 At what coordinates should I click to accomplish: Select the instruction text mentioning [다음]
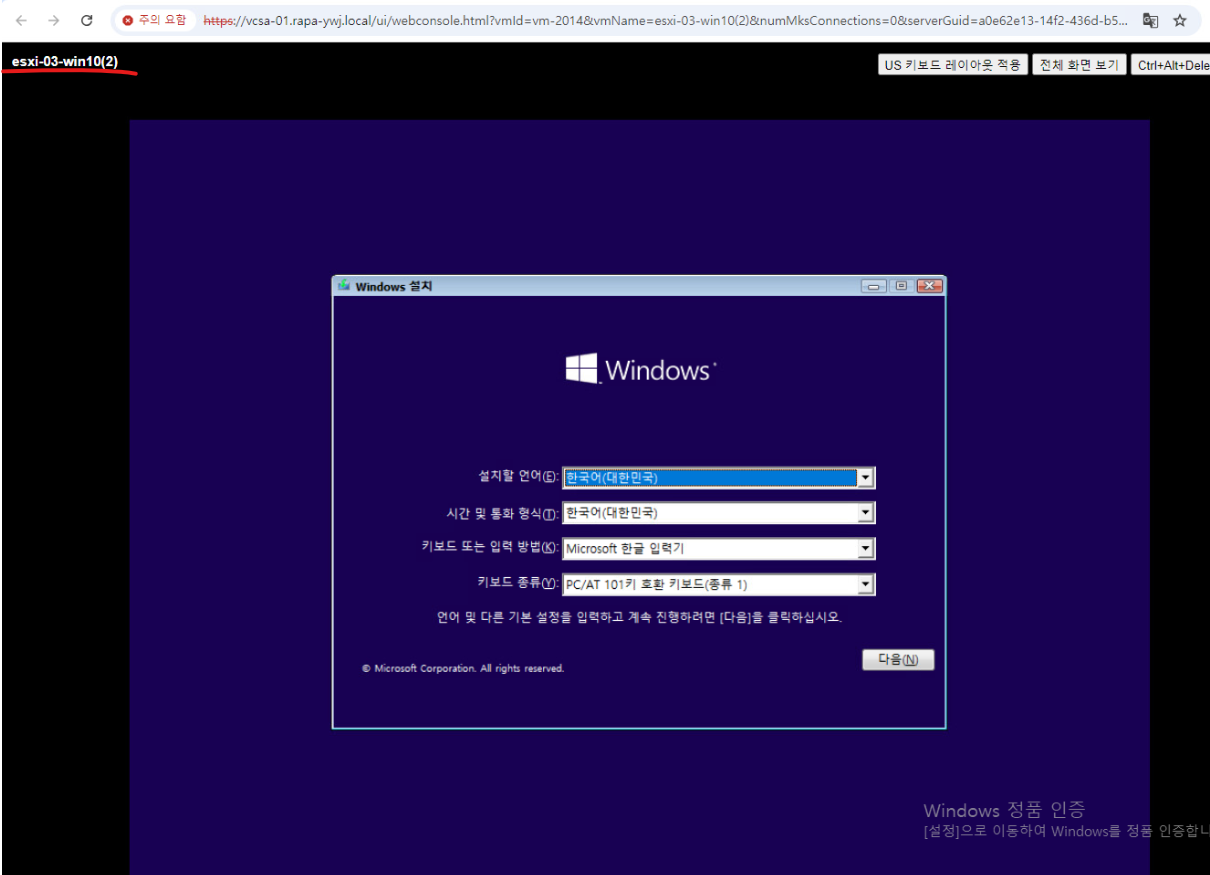click(639, 618)
